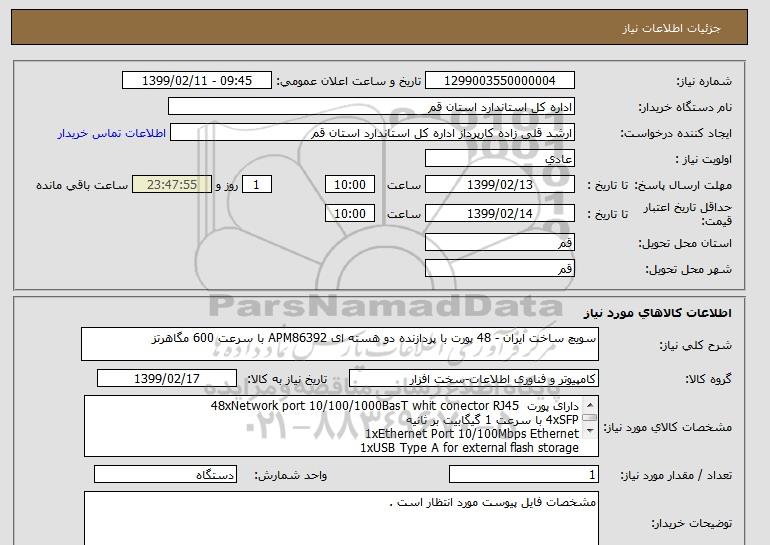Click label شماره نیاز

point(704,81)
